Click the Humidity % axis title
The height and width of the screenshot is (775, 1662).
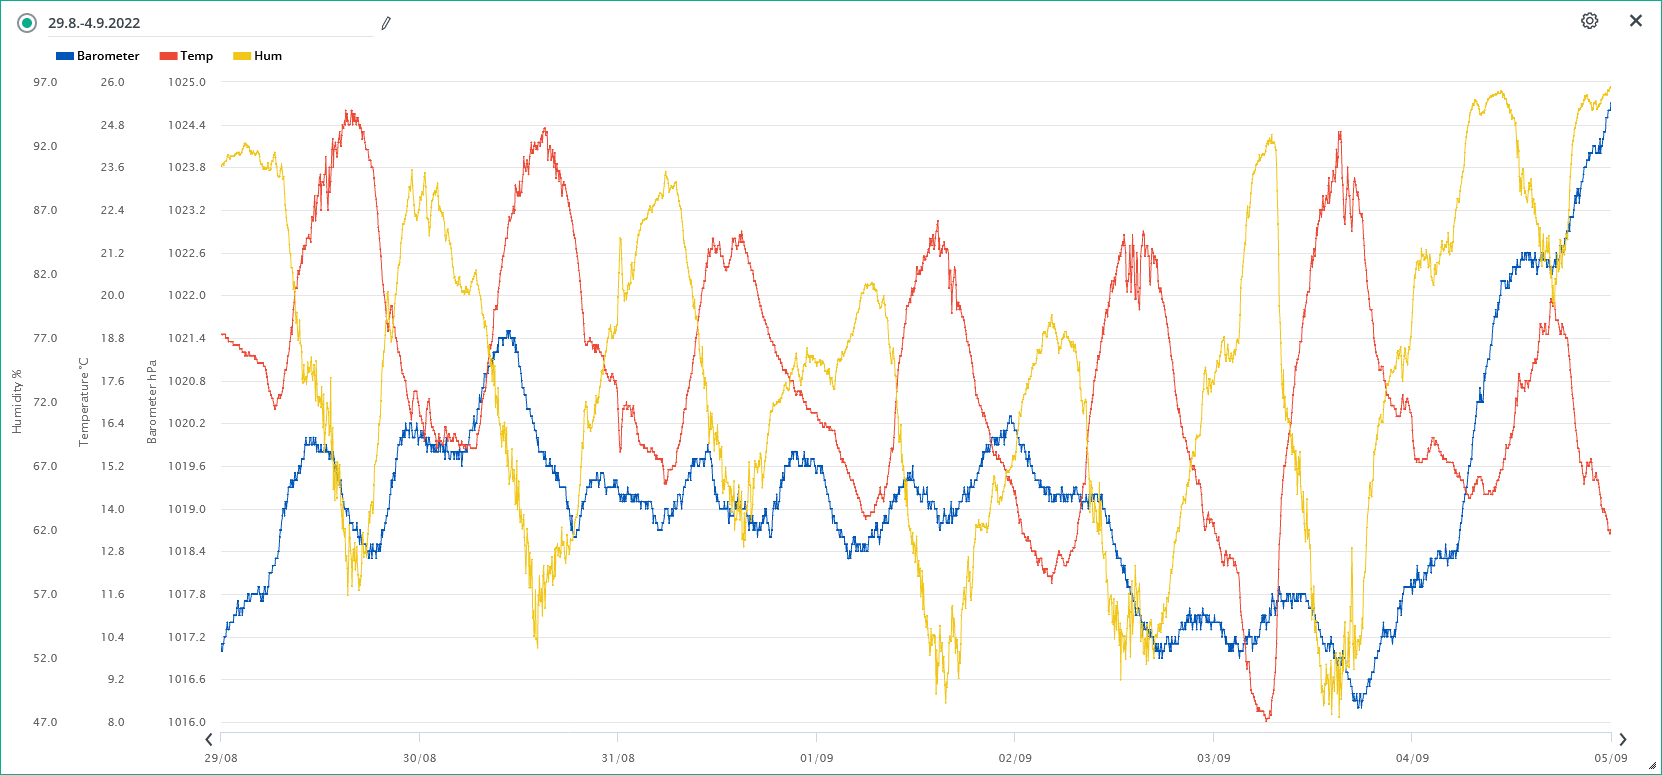coord(16,401)
